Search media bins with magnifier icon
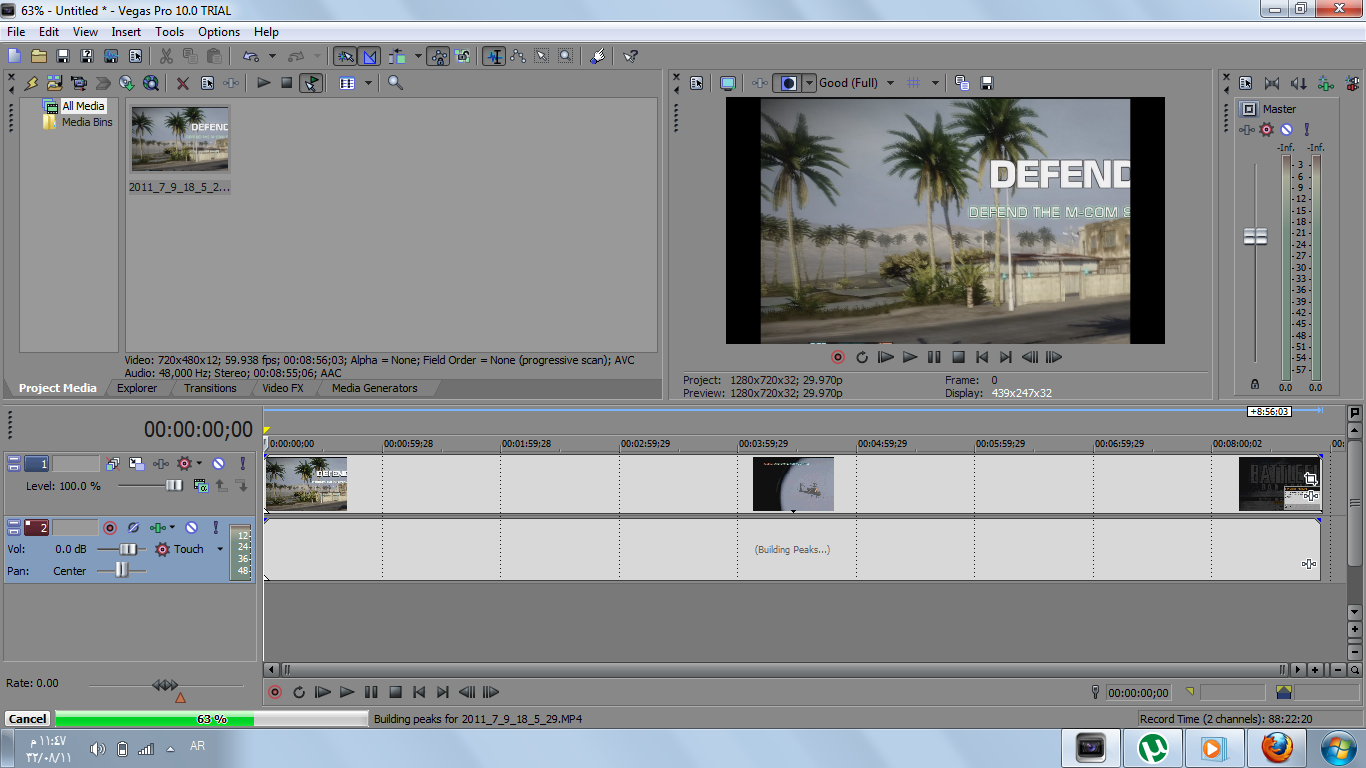The height and width of the screenshot is (768, 1366). point(395,83)
